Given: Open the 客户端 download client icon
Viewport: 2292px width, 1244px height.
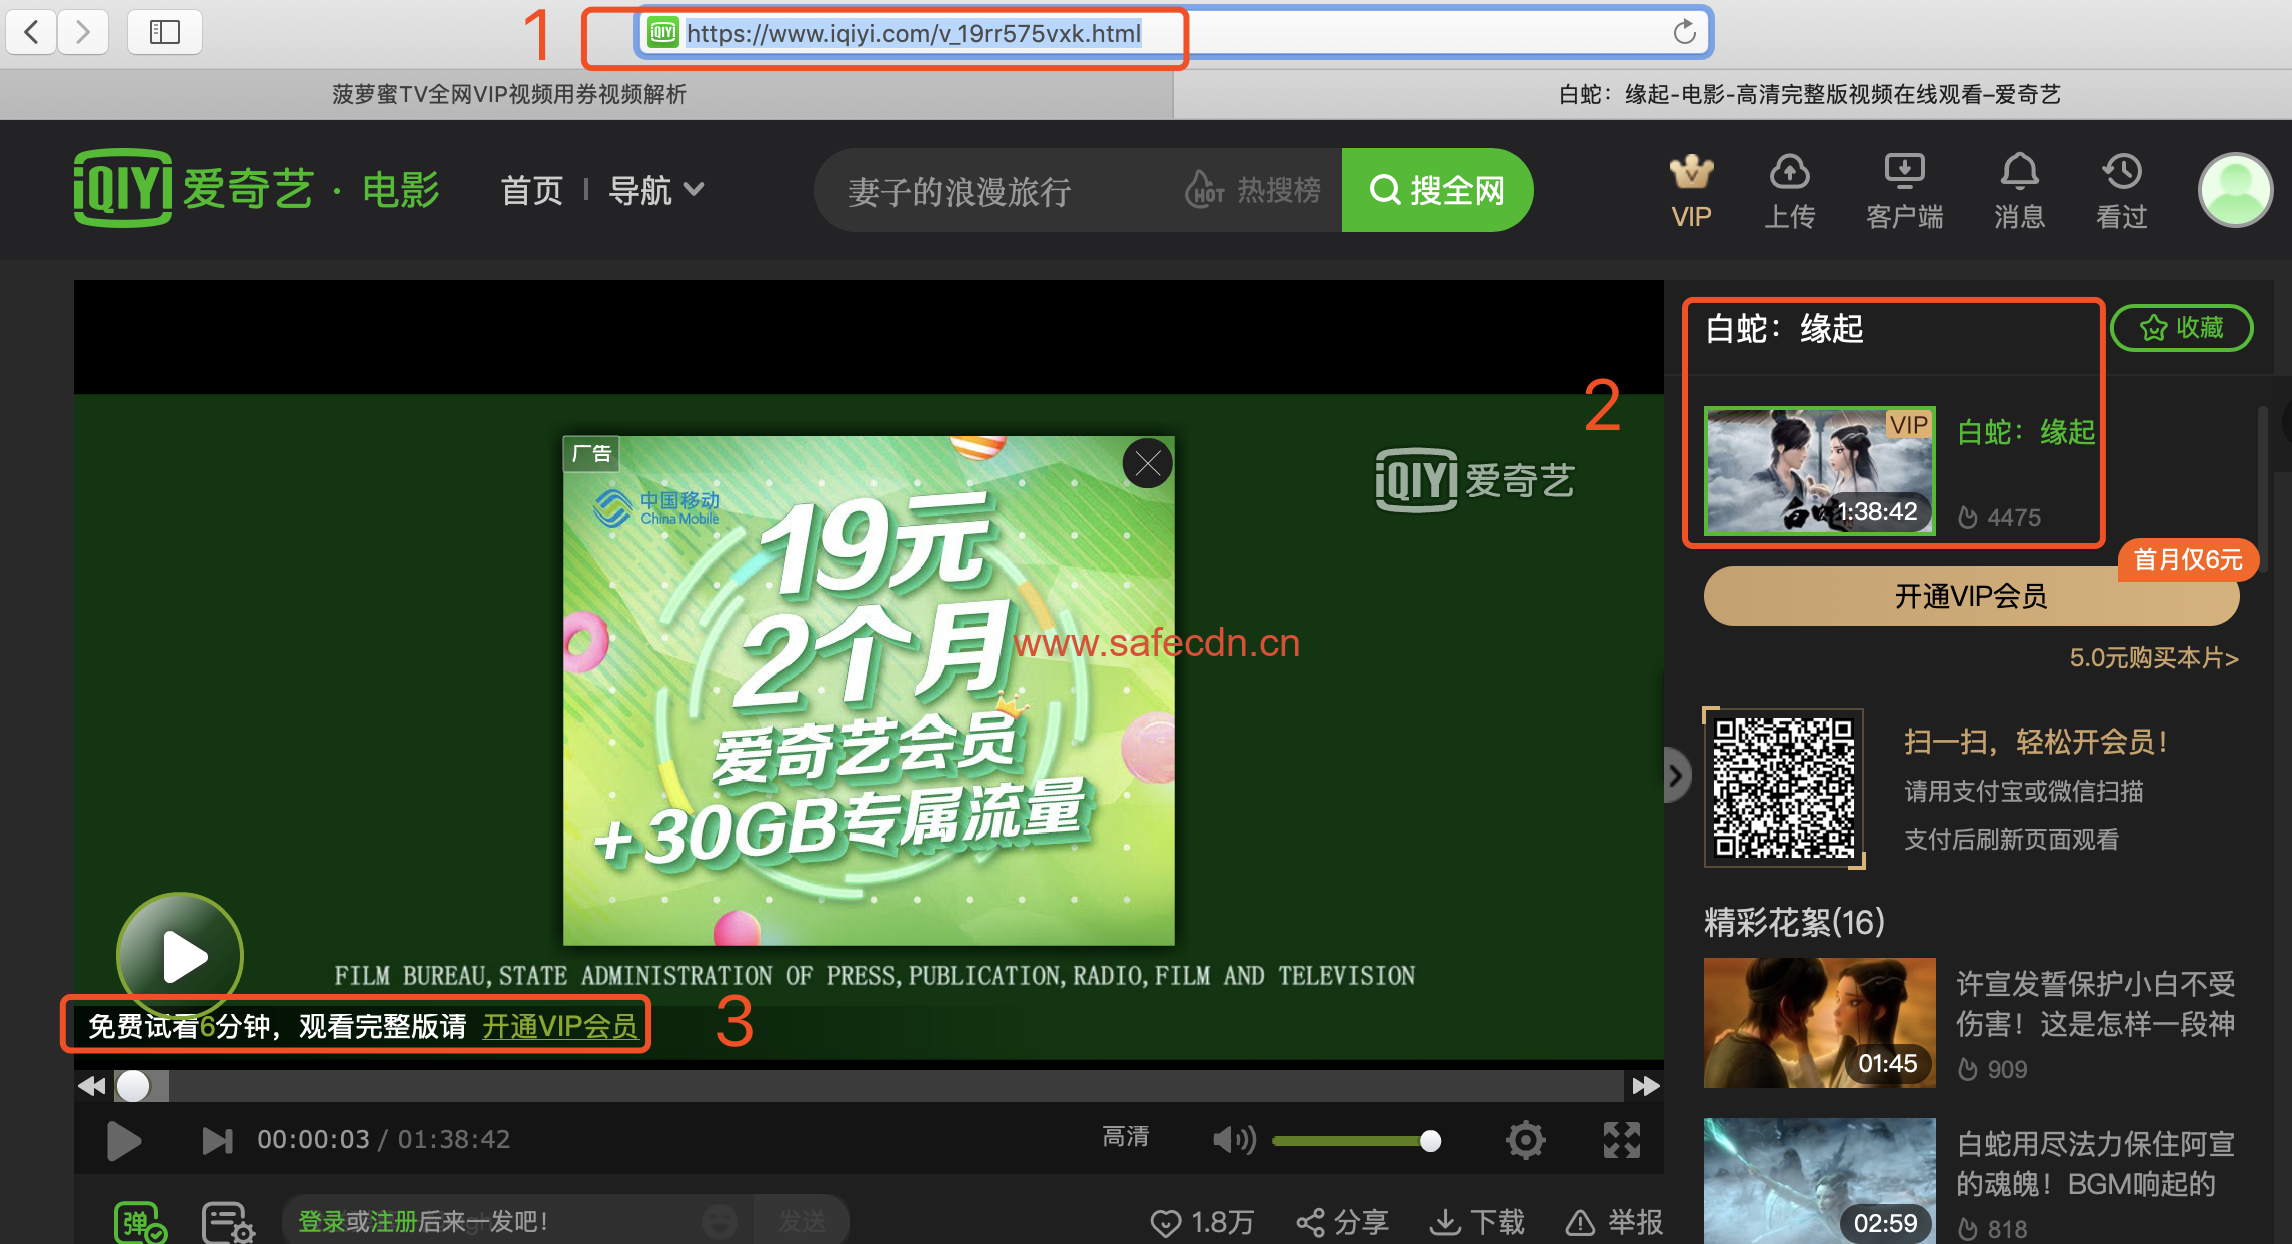Looking at the screenshot, I should pyautogui.click(x=1905, y=192).
